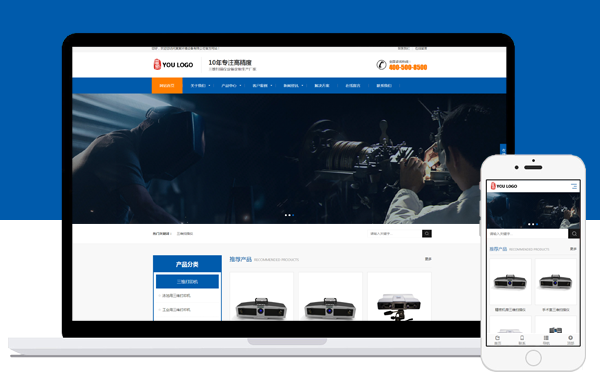Open the last item in the blue navigation bar
Image resolution: width=600 pixels, height=385 pixels.
pyautogui.click(x=384, y=86)
